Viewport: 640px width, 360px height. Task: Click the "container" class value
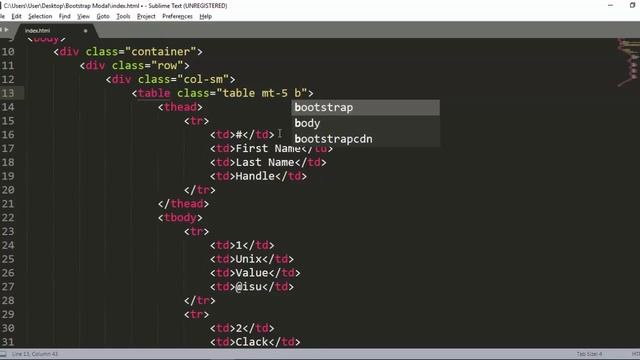click(161, 52)
